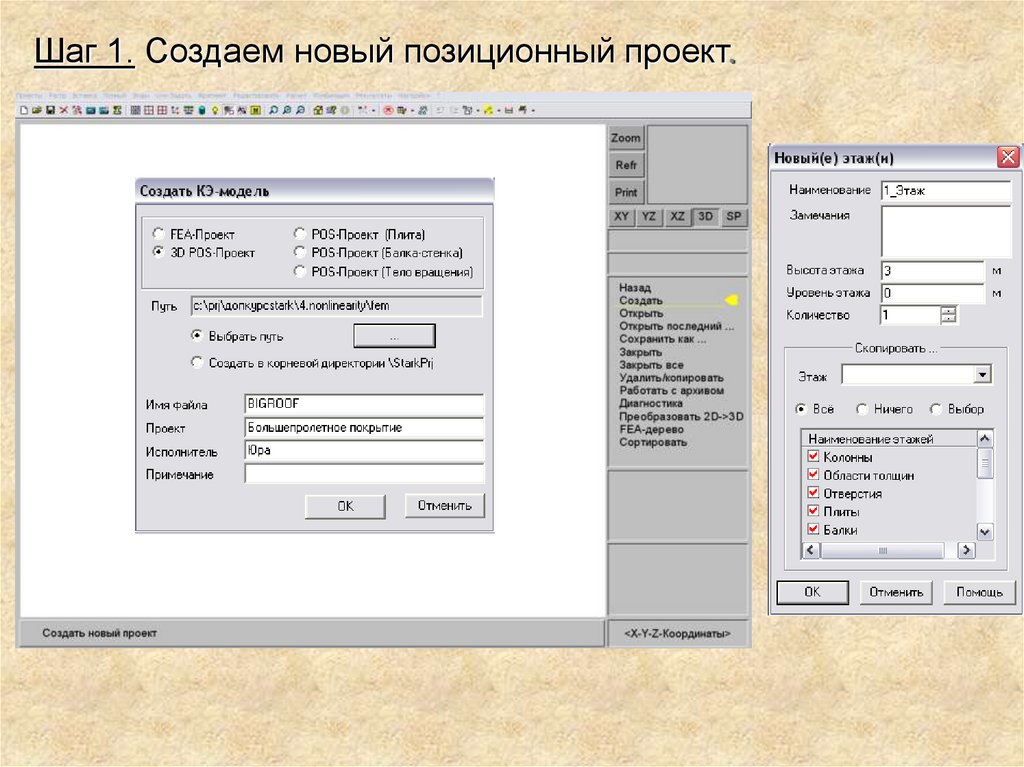Uncheck the Области толщин checkbox

click(x=813, y=474)
